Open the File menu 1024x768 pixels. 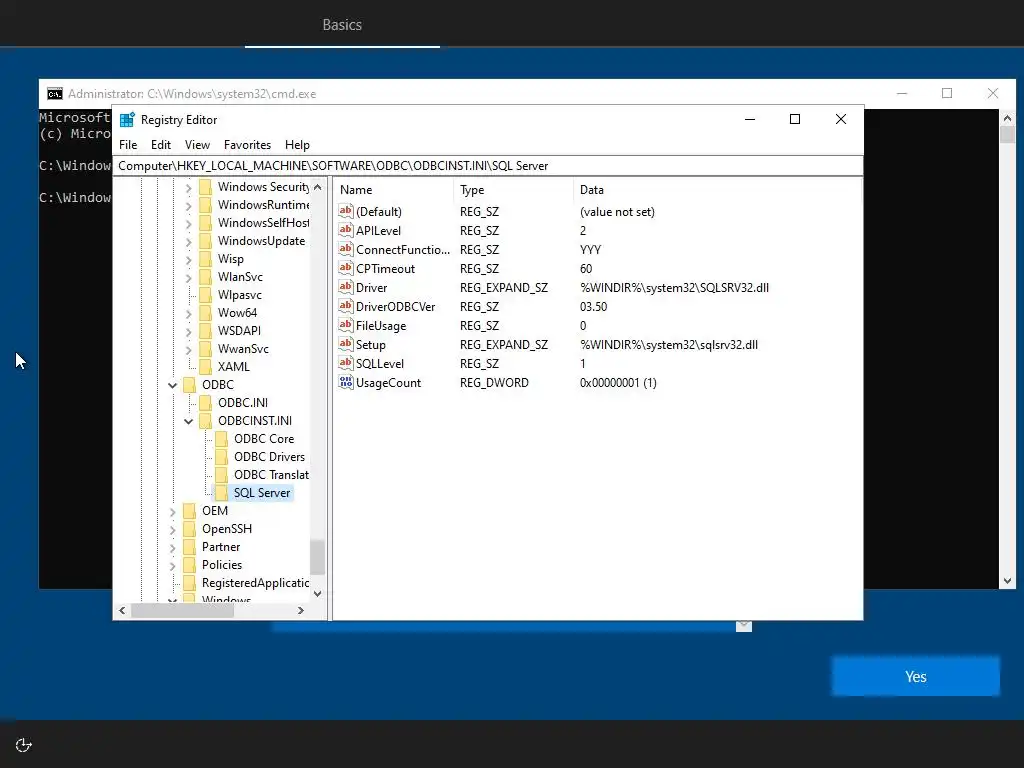pos(128,145)
